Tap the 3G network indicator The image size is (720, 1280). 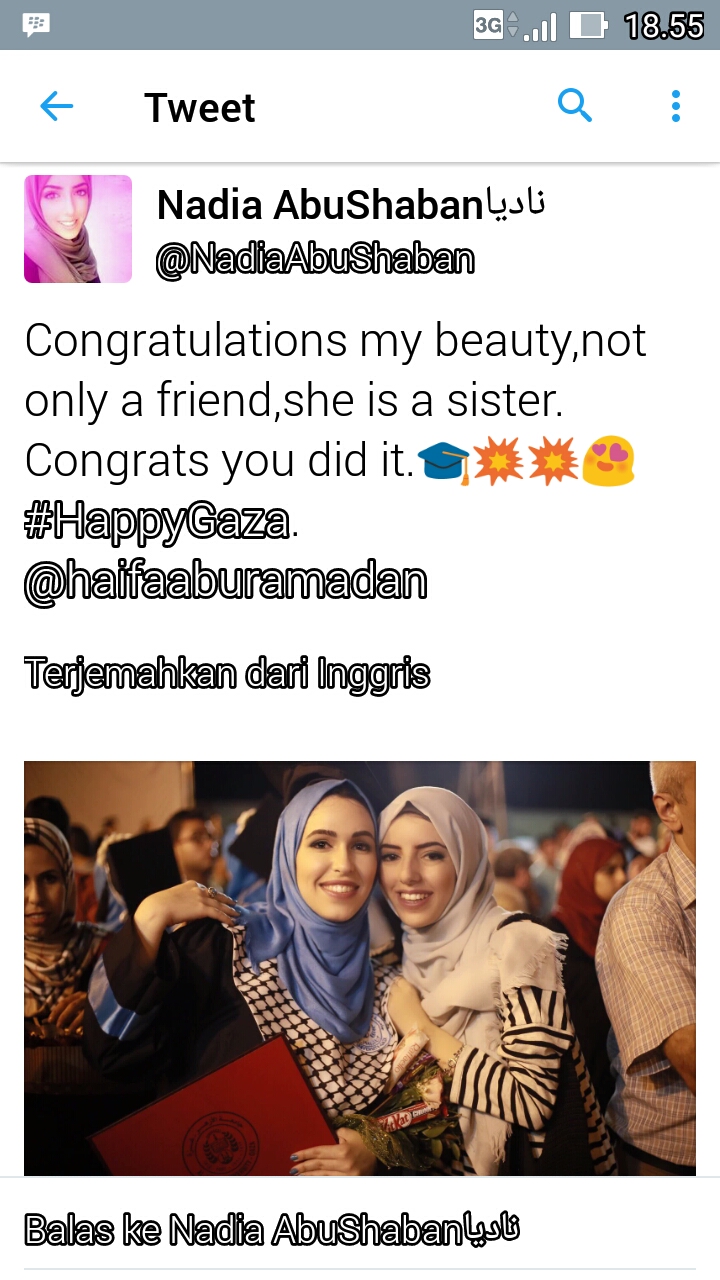pos(488,25)
